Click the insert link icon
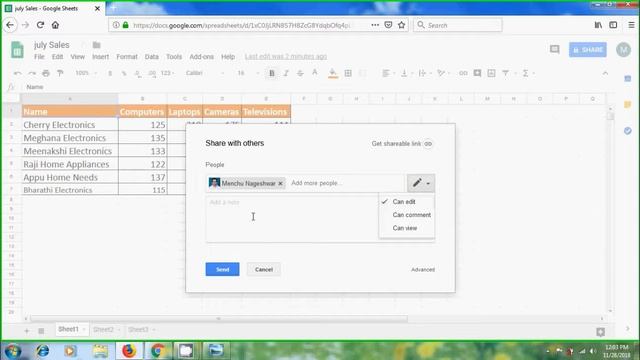This screenshot has width=640, height=360. tap(463, 73)
